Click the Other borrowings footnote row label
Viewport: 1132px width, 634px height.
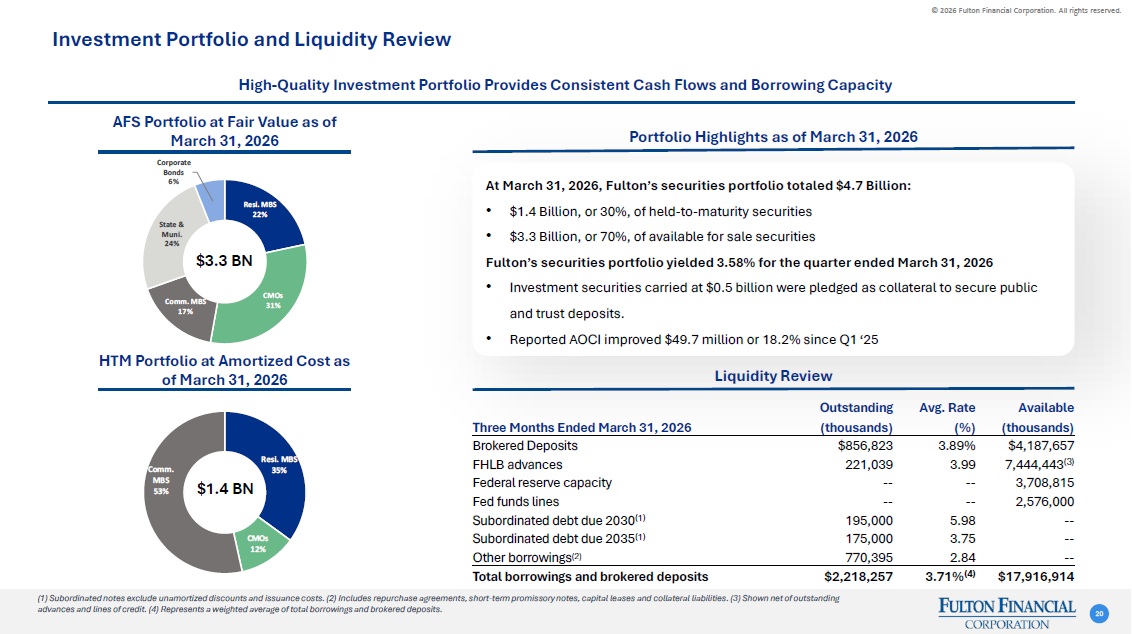point(527,557)
